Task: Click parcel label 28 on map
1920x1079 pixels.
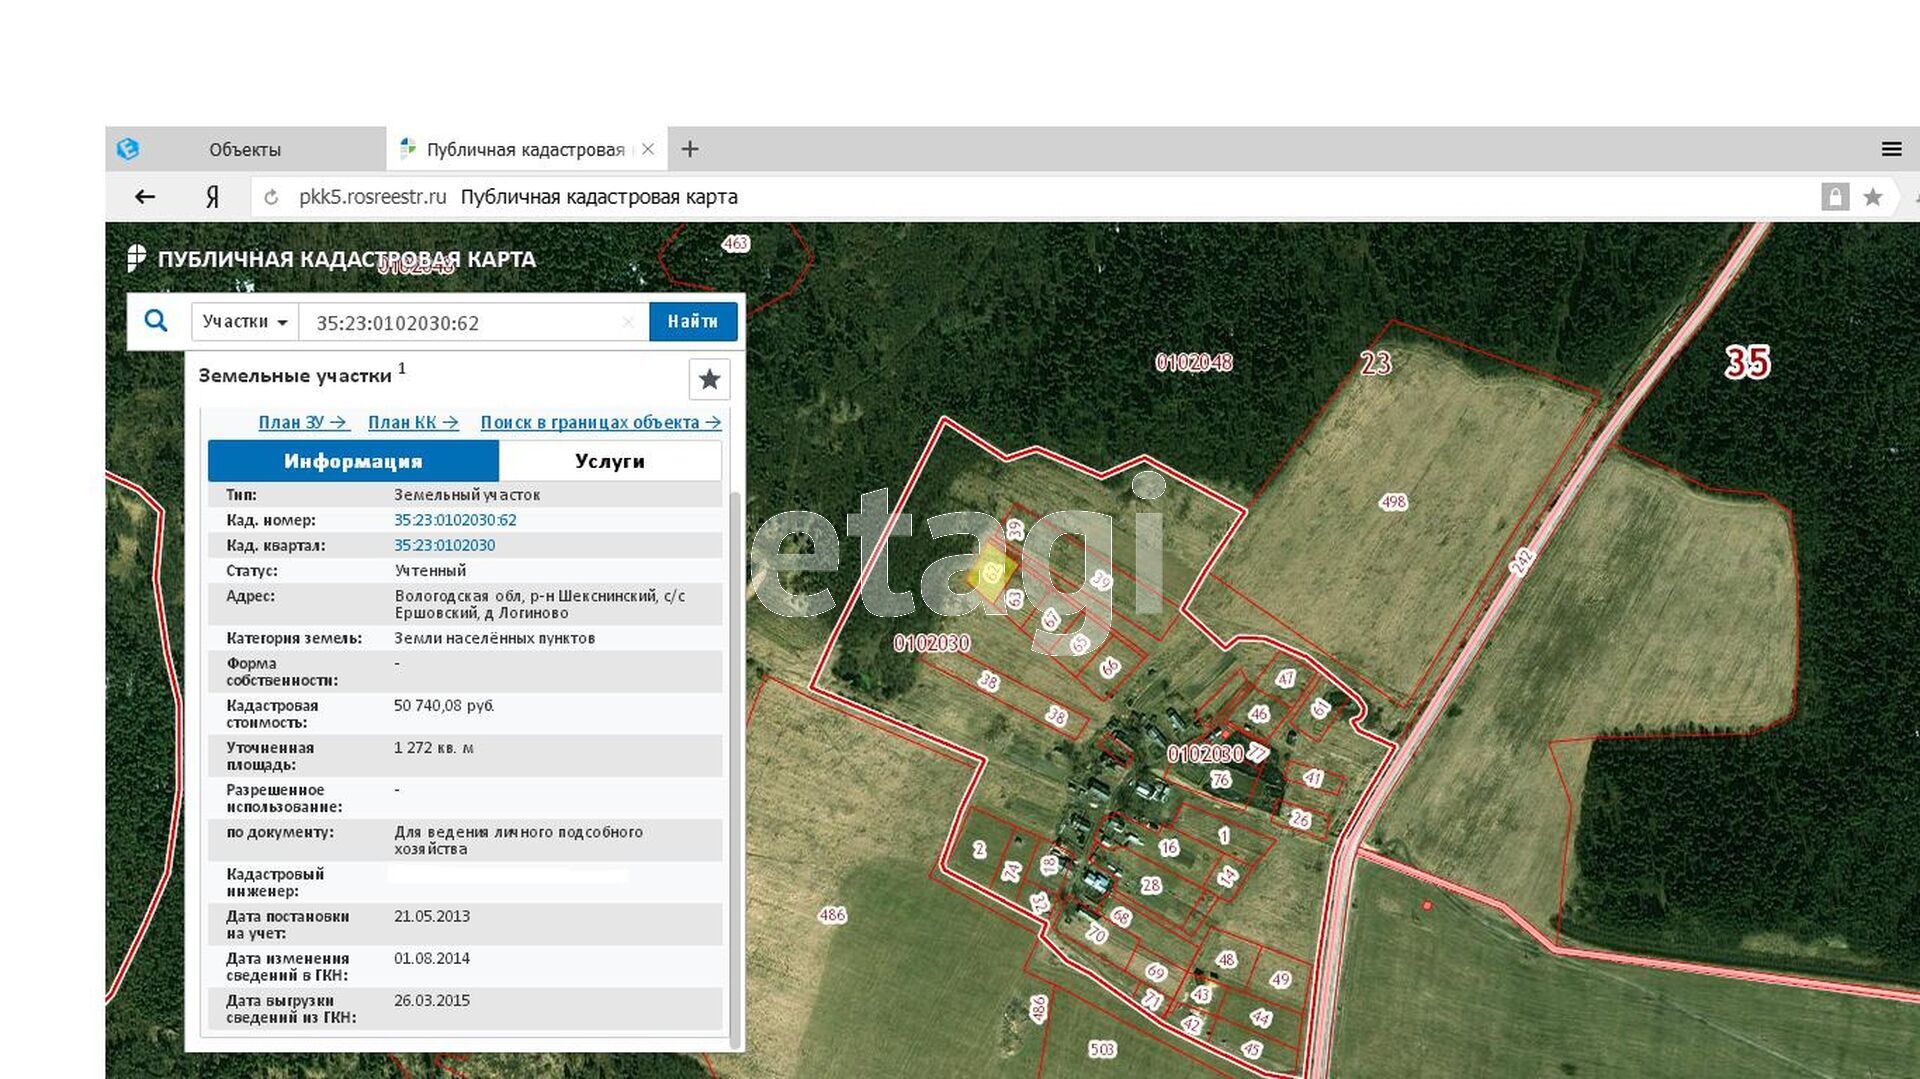Action: coord(1151,885)
